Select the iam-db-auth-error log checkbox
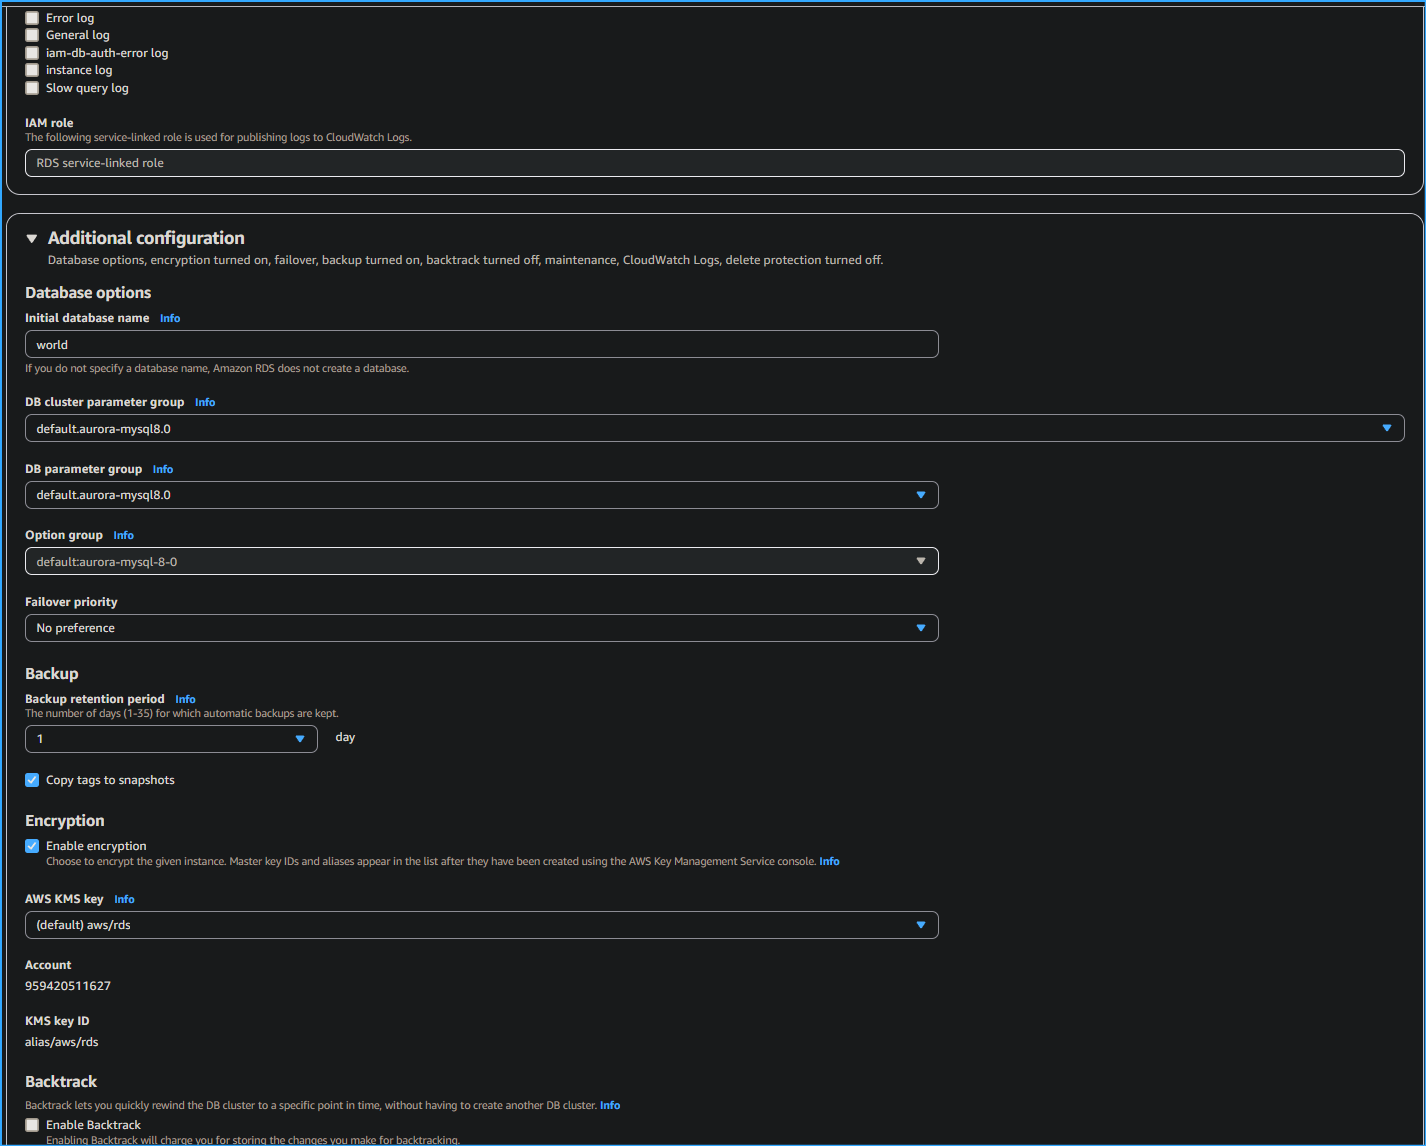Image resolution: width=1426 pixels, height=1146 pixels. tap(31, 52)
